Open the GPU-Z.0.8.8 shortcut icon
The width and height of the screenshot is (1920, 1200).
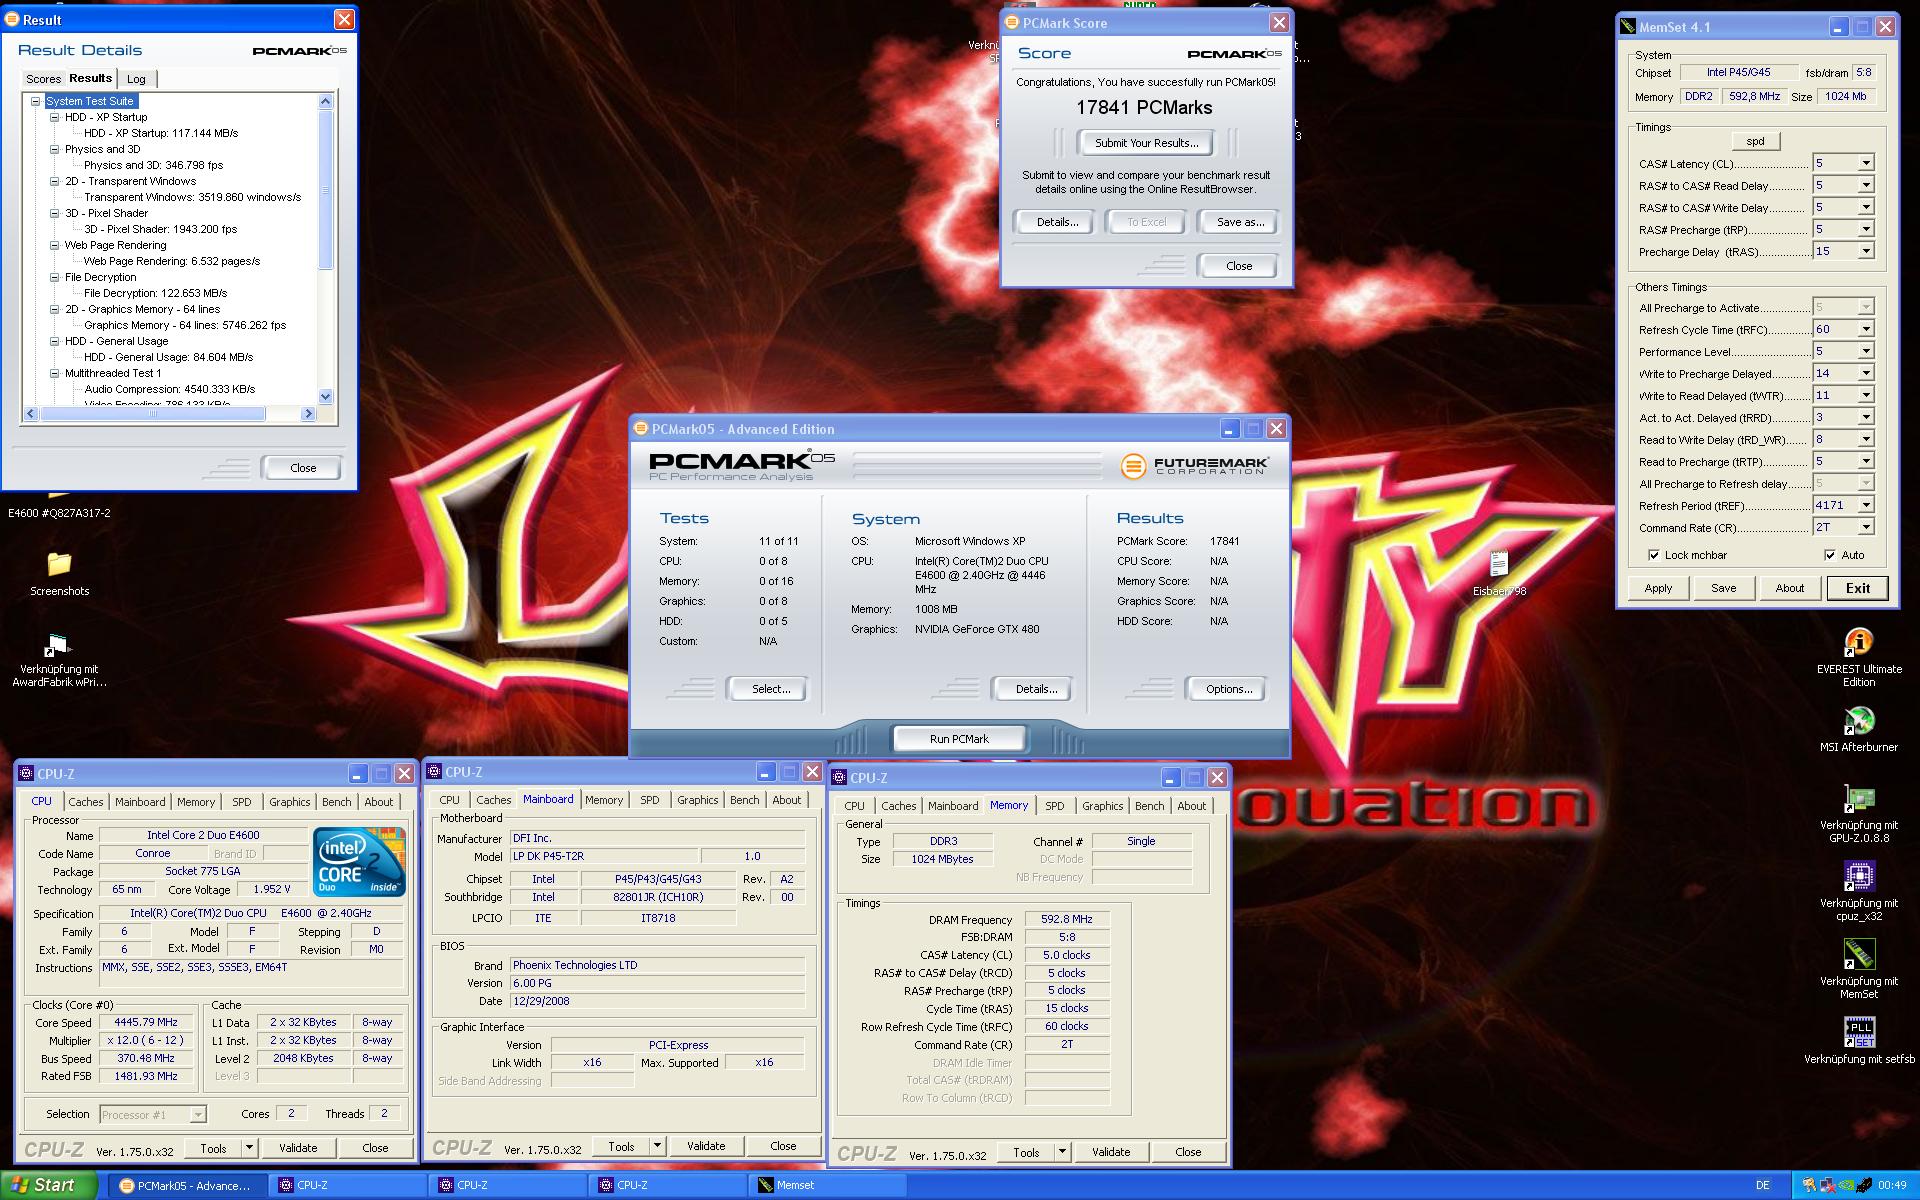pyautogui.click(x=1858, y=798)
